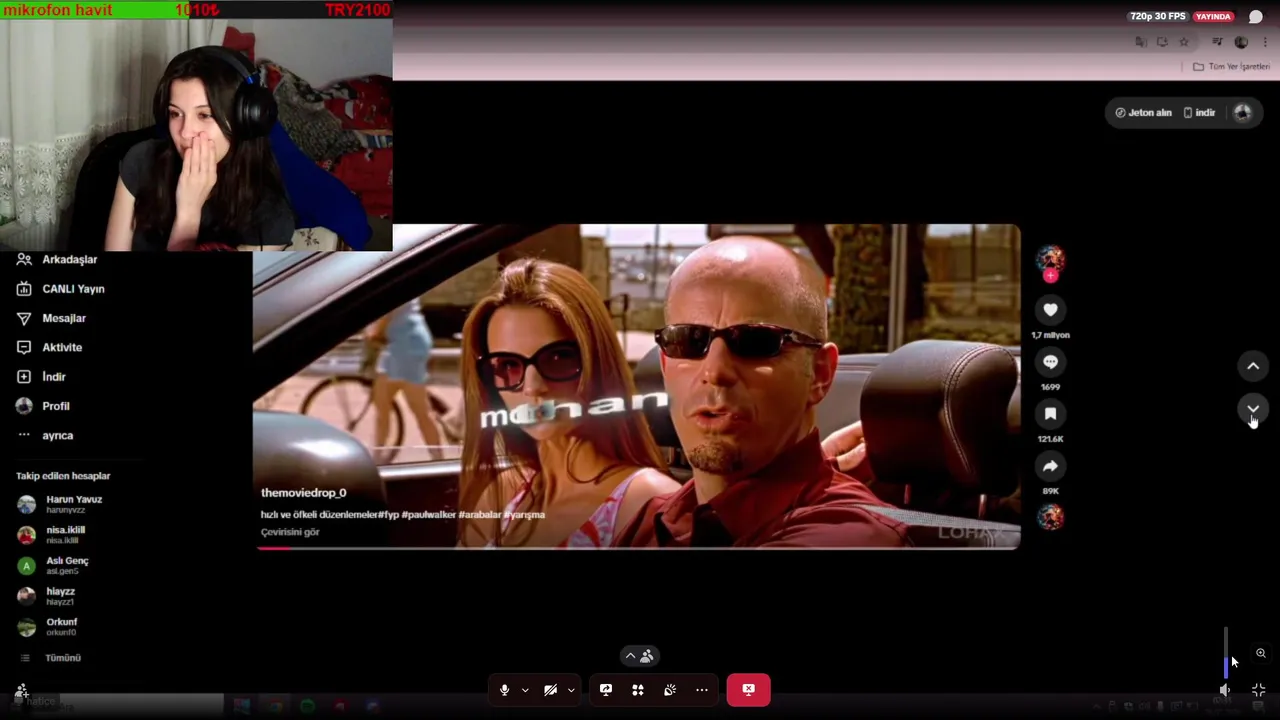Open more call options ellipsis
The image size is (1280, 720).
point(702,690)
